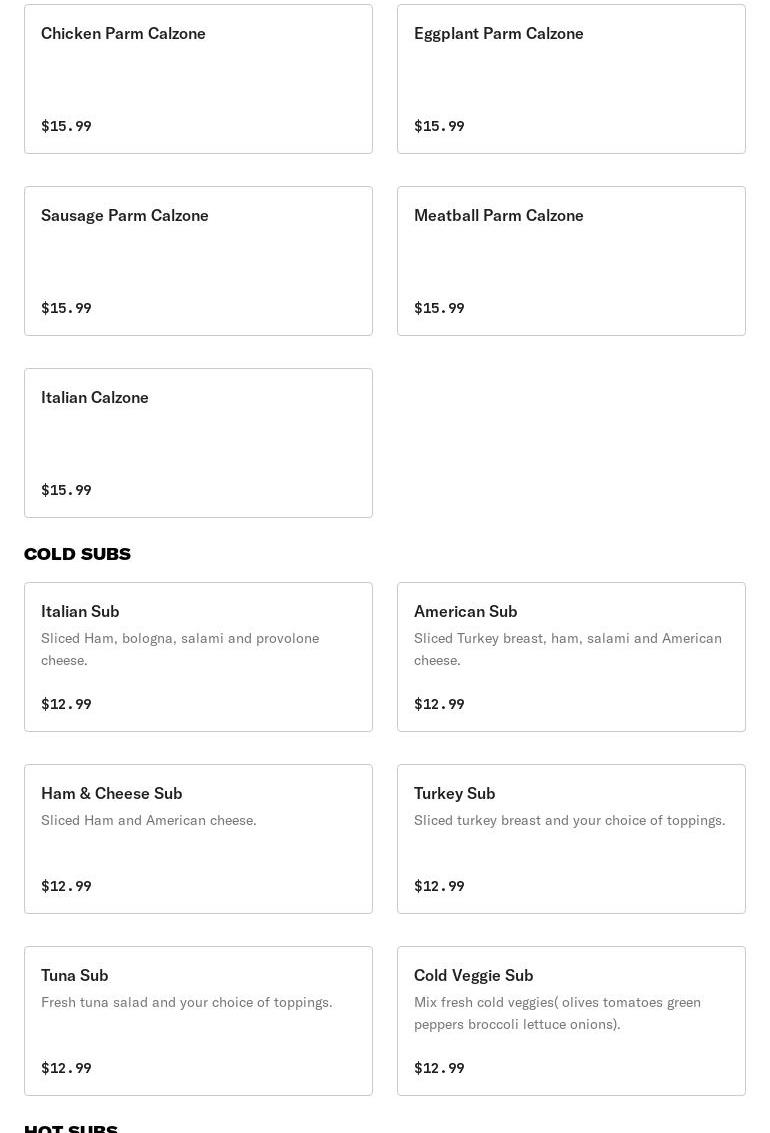Screen dimensions: 770x1133
Task: Click the HOT SUBS section heading
Action: (71, 1128)
